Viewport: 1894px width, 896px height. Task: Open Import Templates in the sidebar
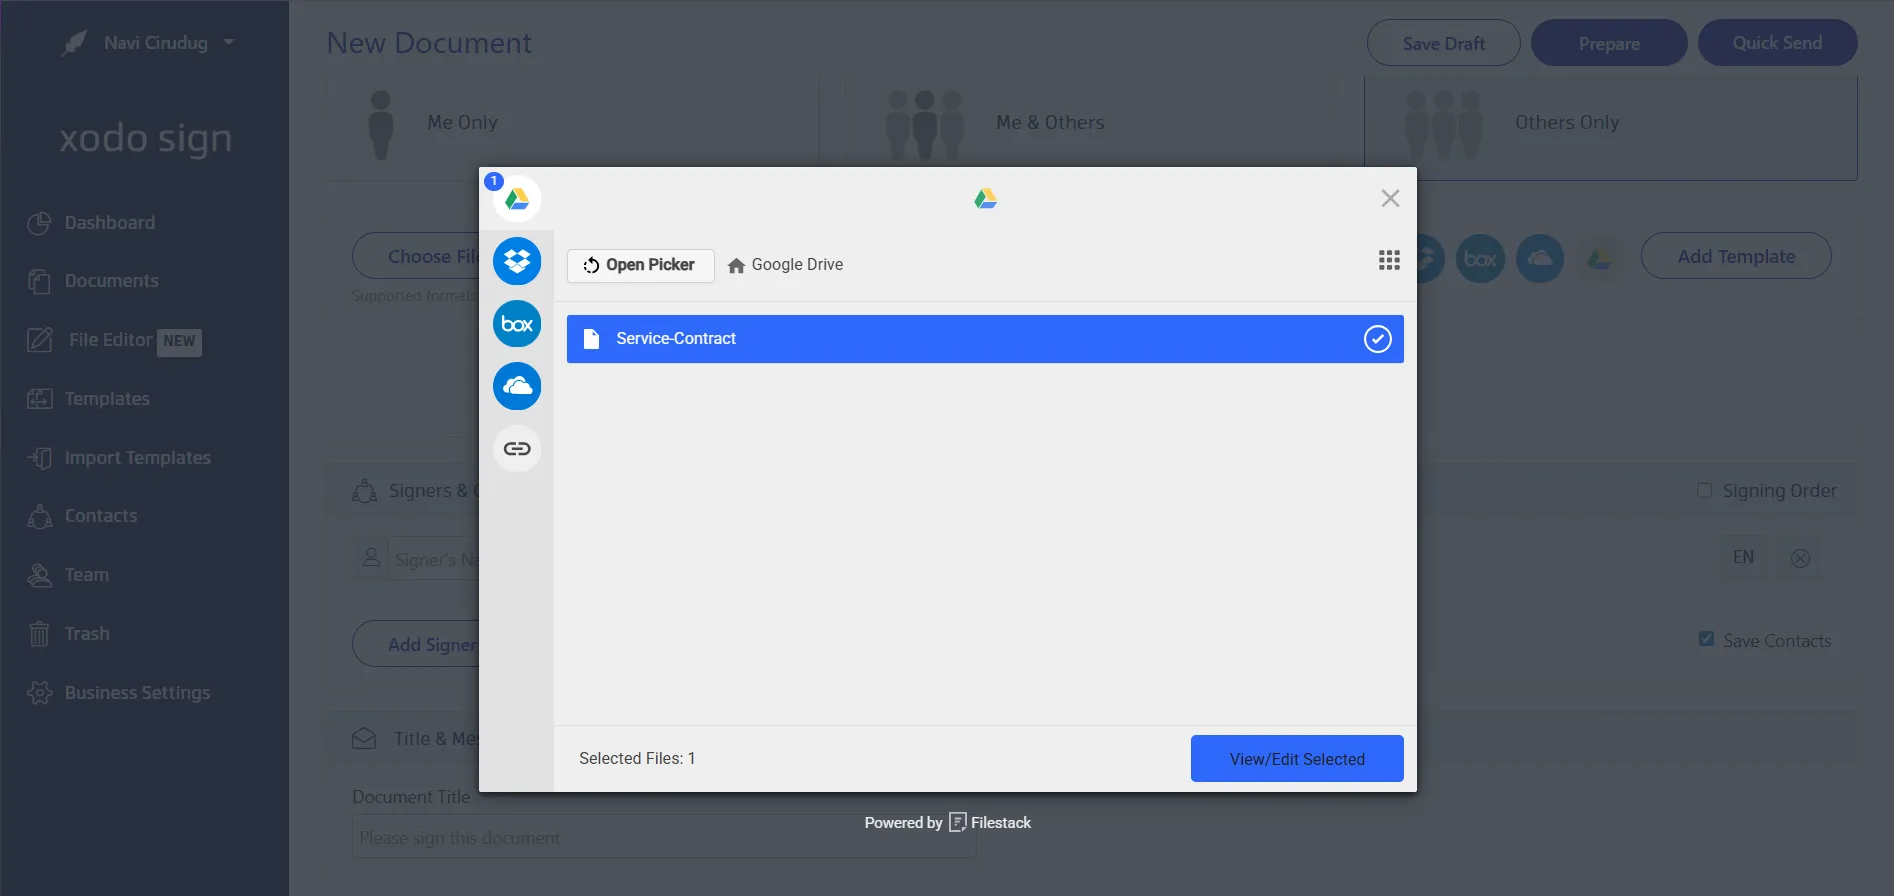[x=138, y=458]
